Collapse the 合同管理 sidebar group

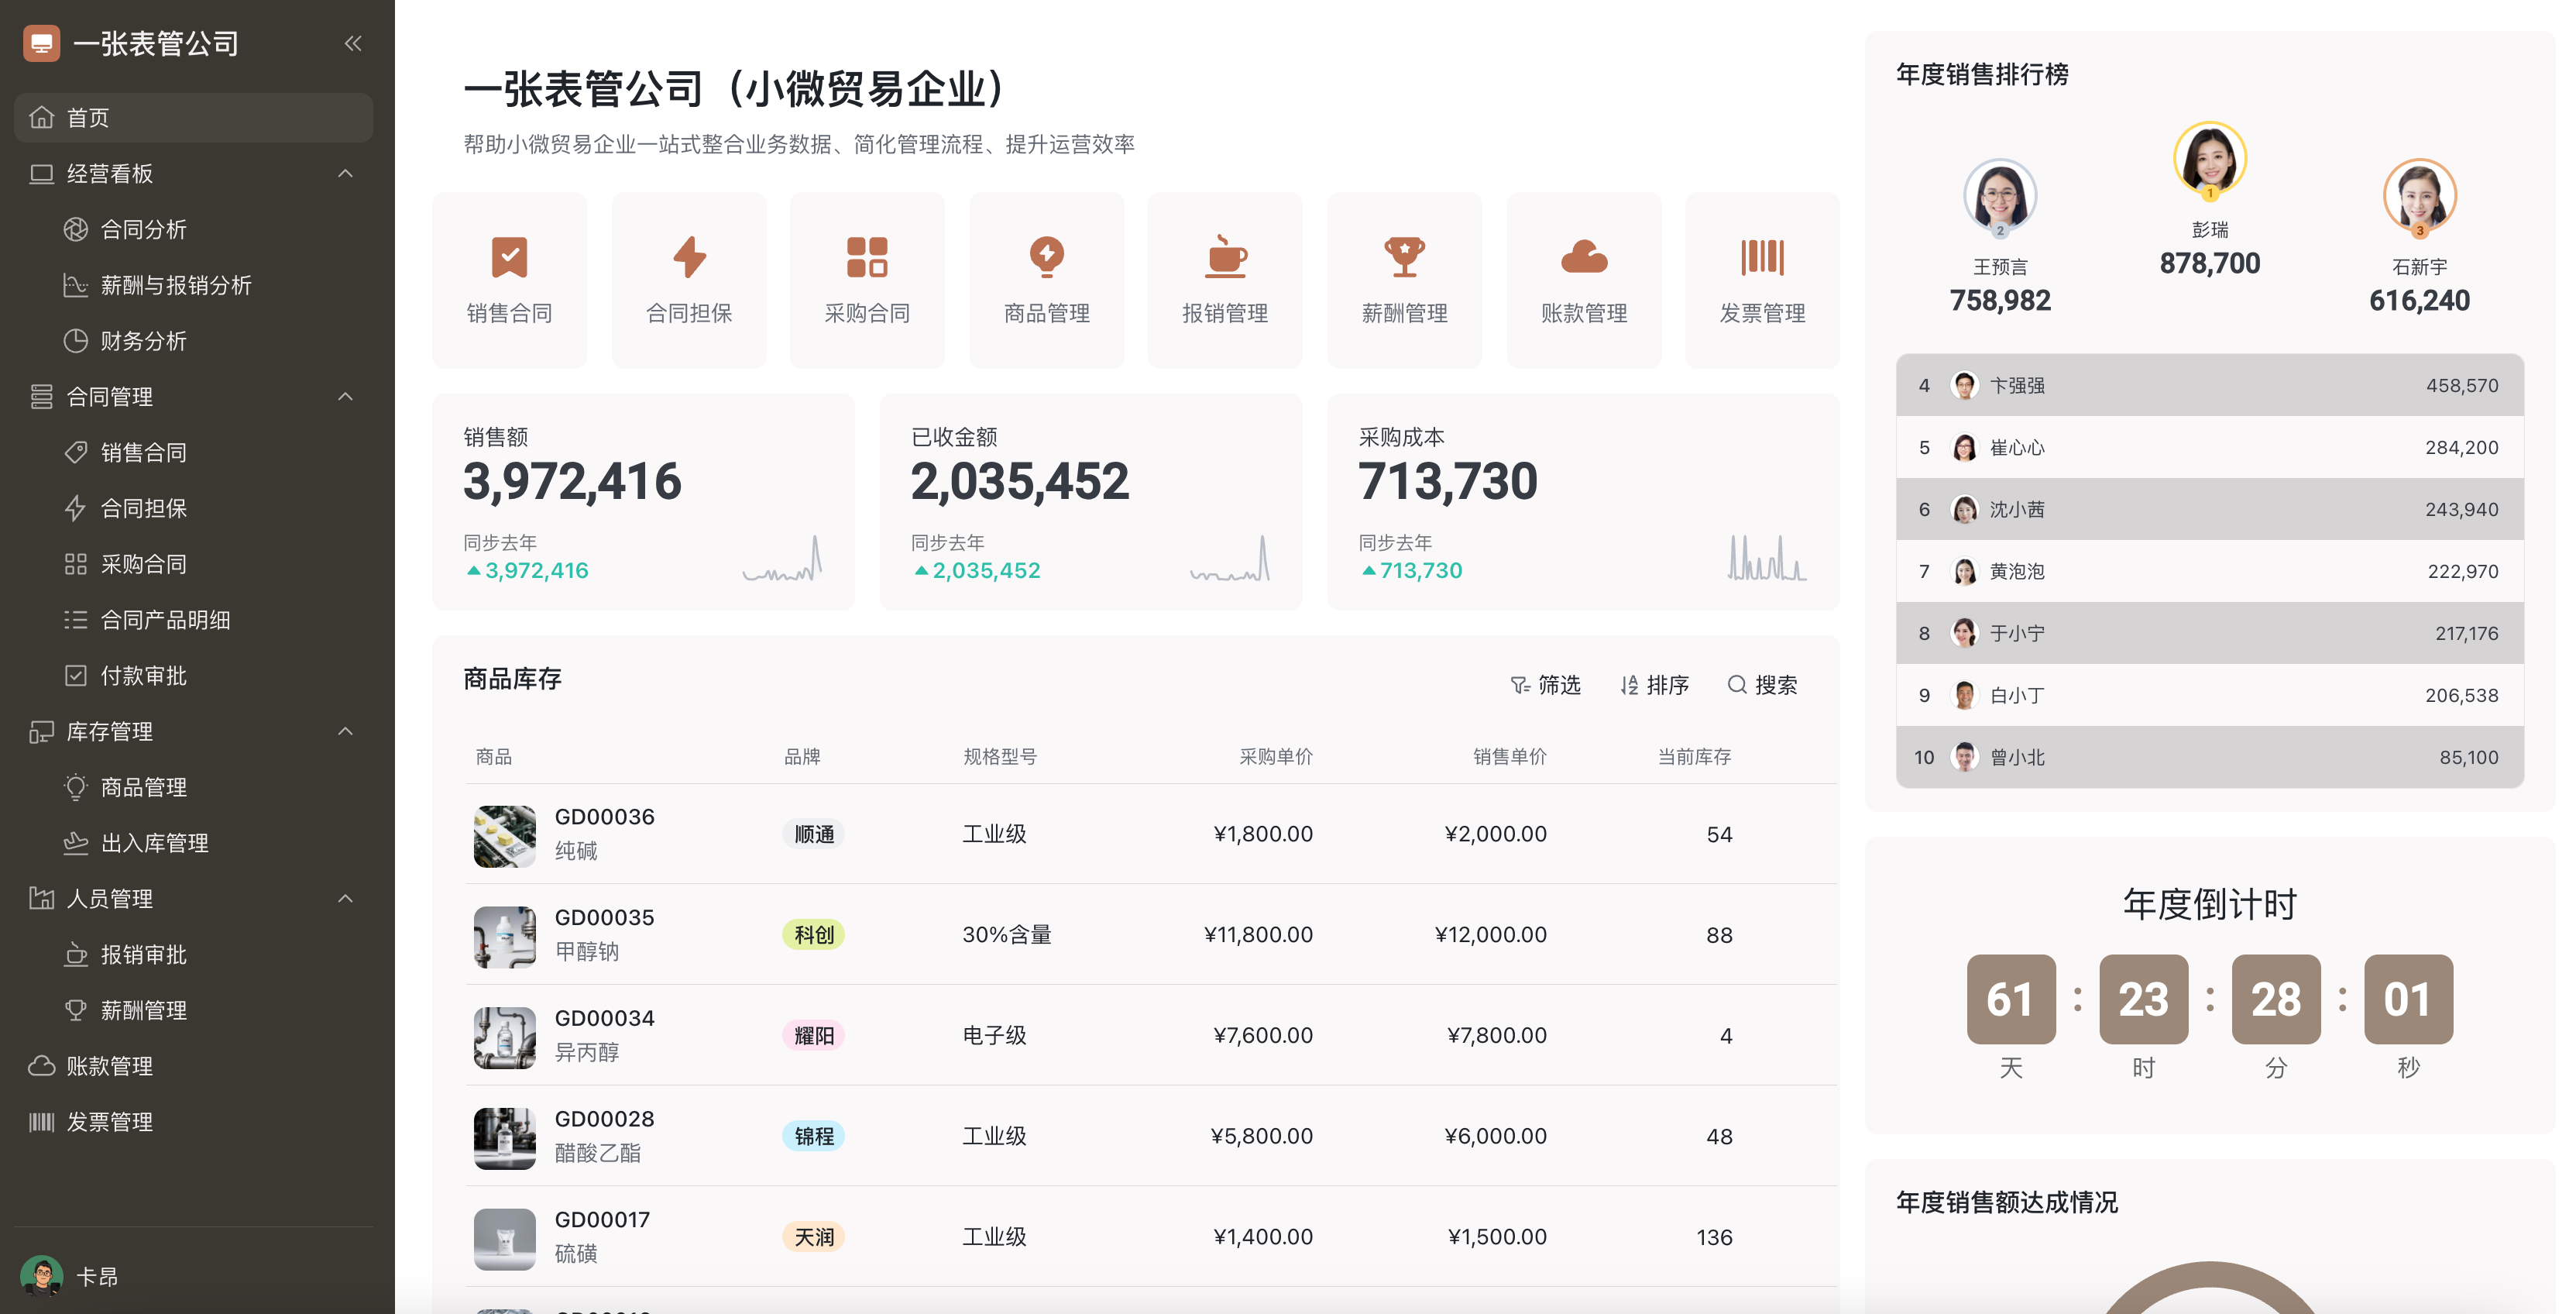[345, 397]
